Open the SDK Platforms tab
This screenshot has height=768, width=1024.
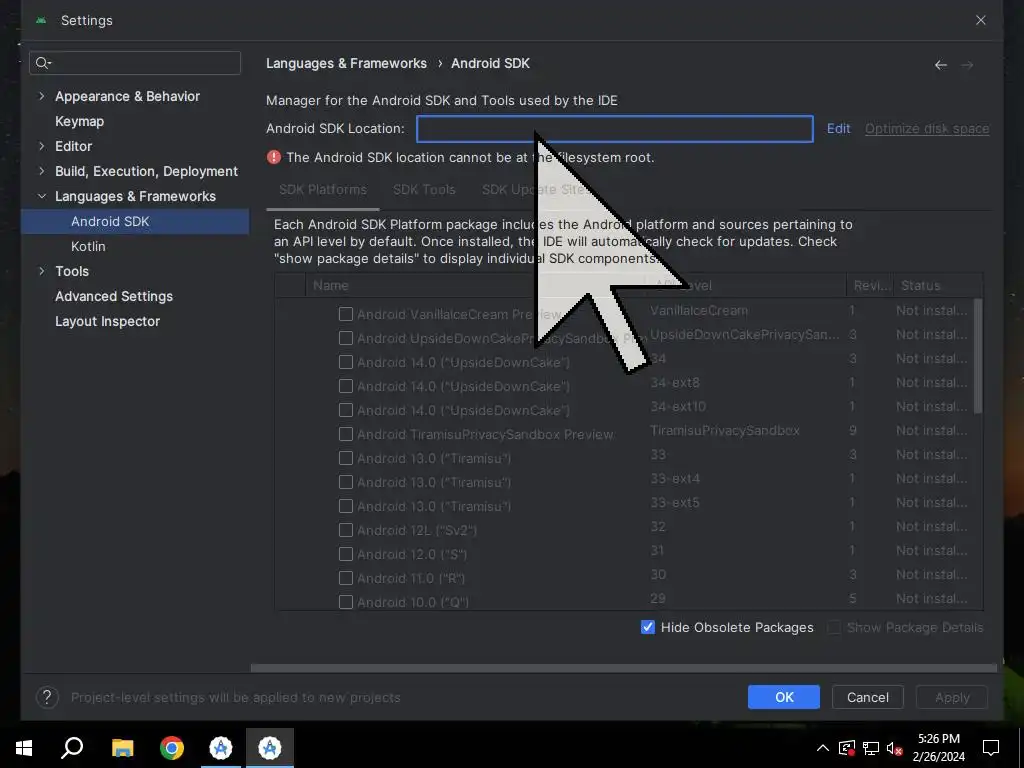coord(323,189)
